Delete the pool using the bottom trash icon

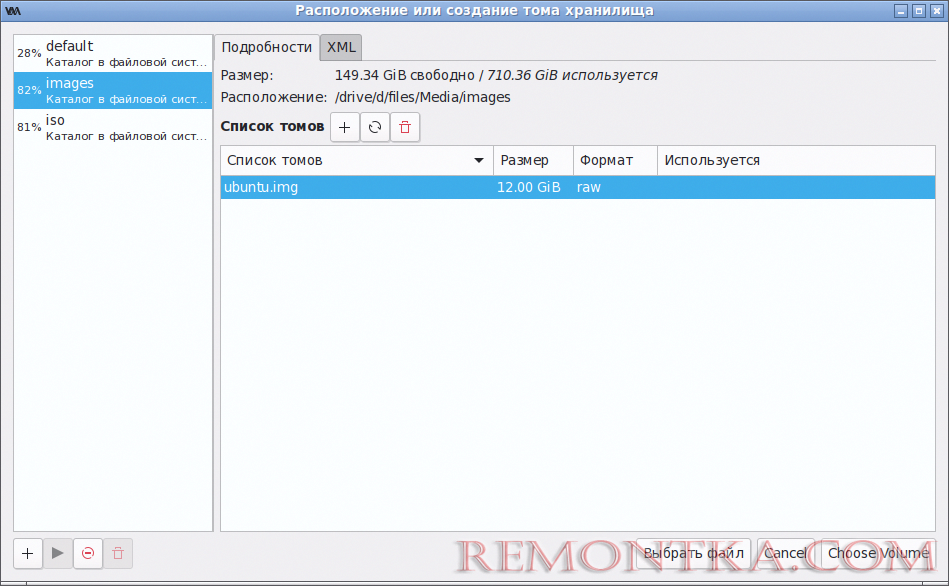(x=118, y=553)
